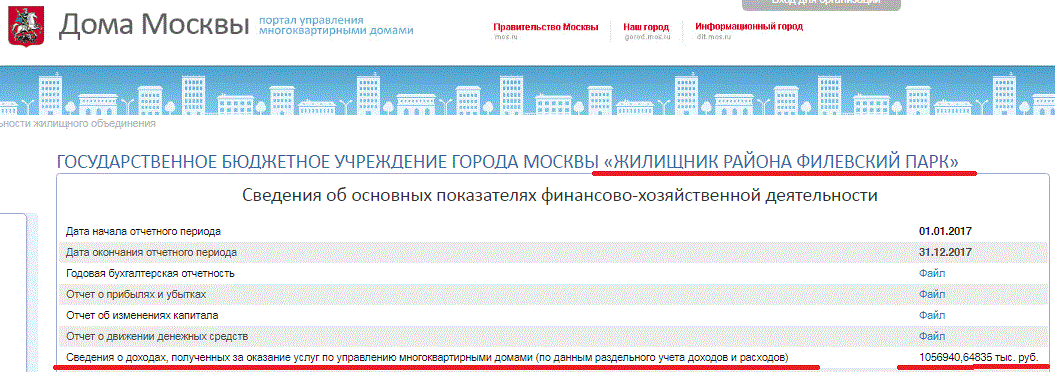The image size is (1055, 372).
Task: Open the Правительство Москвы link
Action: click(x=546, y=28)
